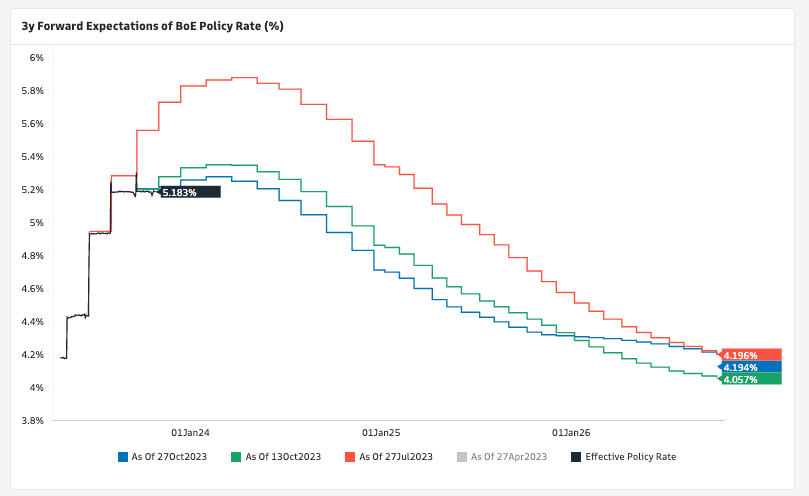Click the chart title about BoE Policy Rate
This screenshot has height=496, width=809.
click(153, 26)
